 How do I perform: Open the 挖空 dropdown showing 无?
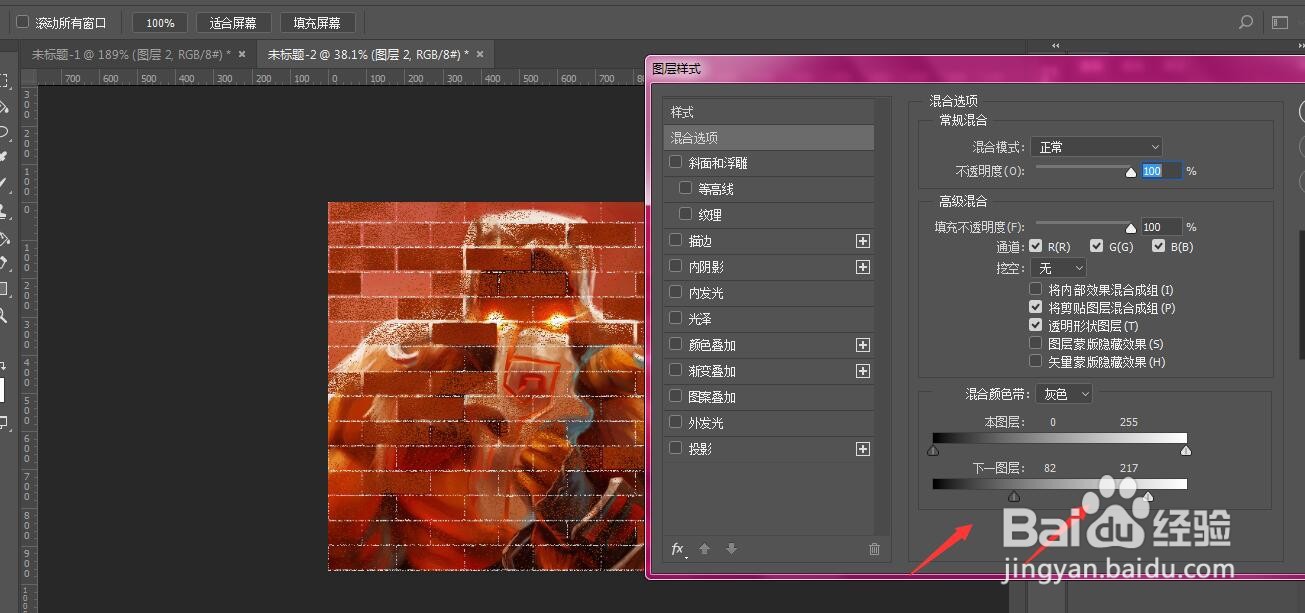(1059, 268)
